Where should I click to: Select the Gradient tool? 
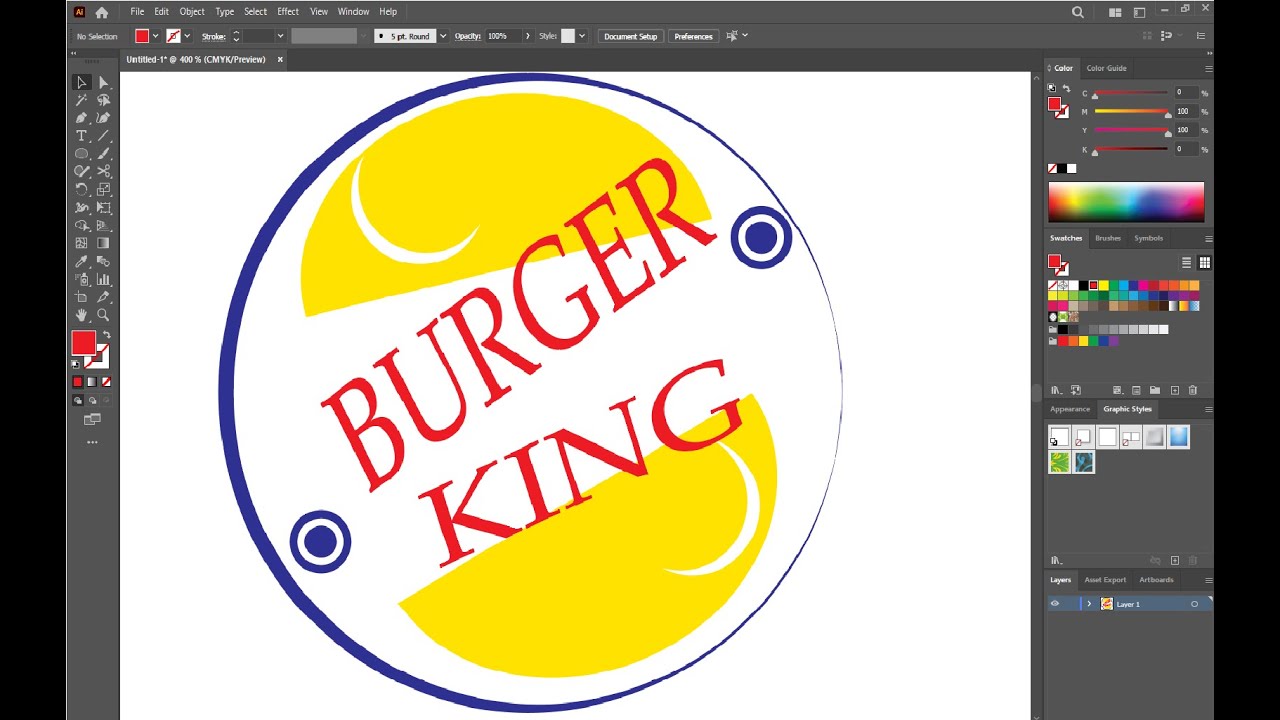click(x=103, y=243)
